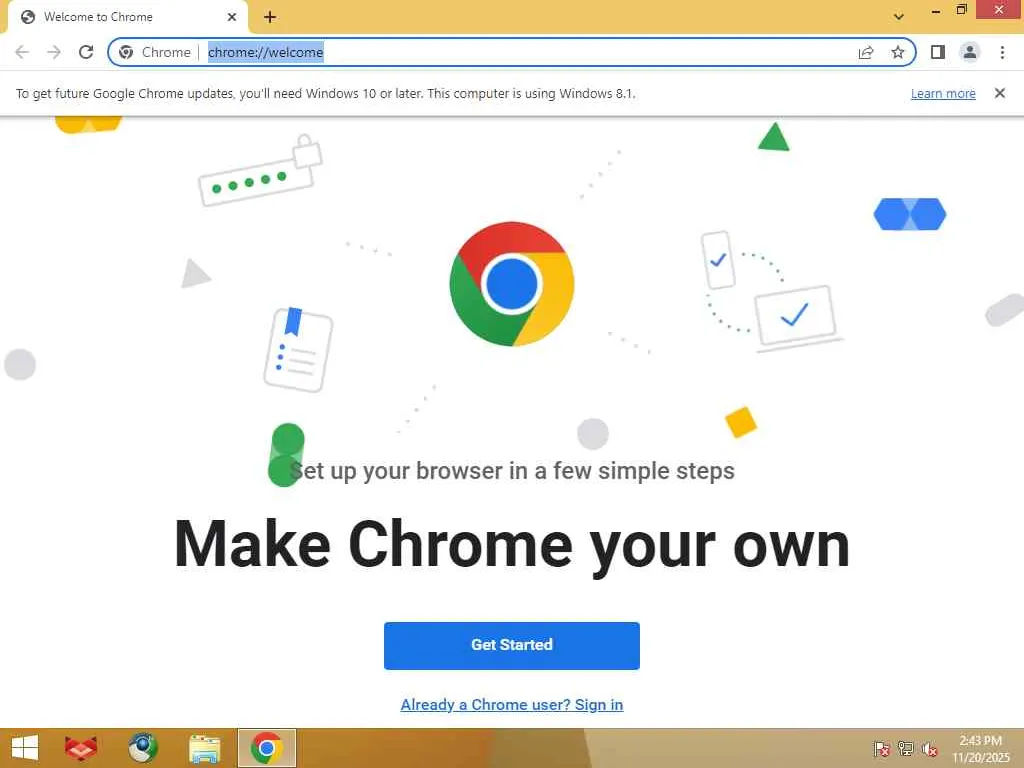Open the site info Chrome icon

click(127, 52)
